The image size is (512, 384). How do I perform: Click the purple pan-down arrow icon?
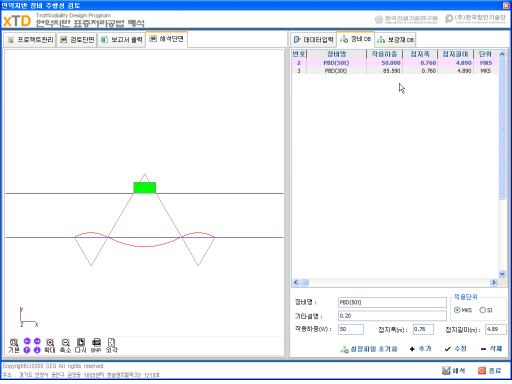point(37,350)
